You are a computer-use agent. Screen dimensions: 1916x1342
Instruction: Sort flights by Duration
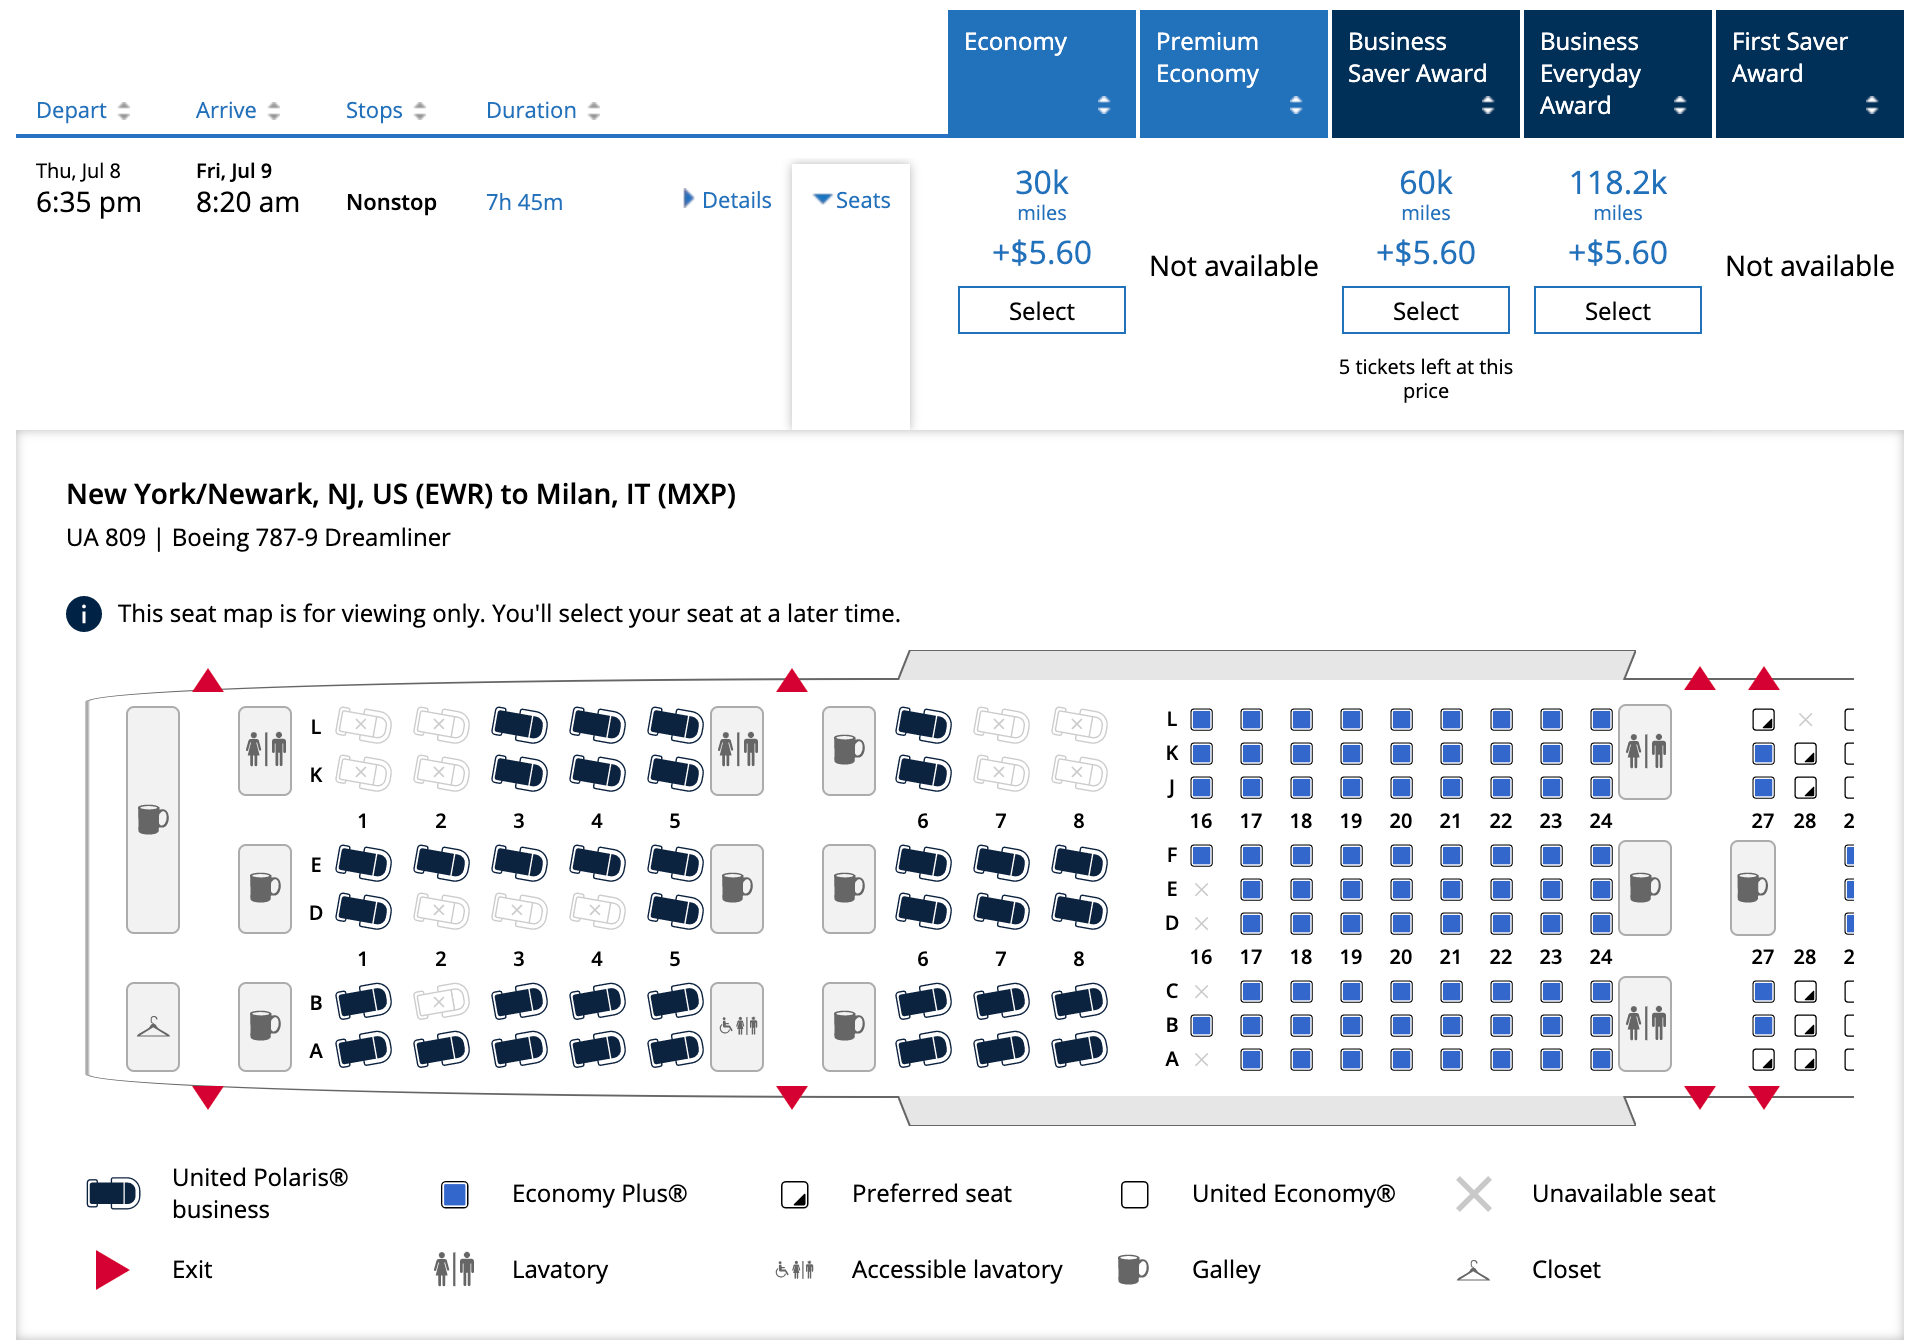542,110
